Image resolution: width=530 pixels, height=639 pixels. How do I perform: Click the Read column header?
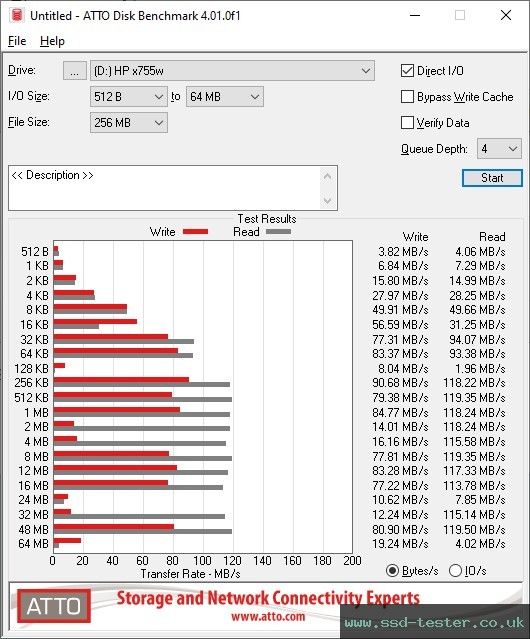coord(492,237)
